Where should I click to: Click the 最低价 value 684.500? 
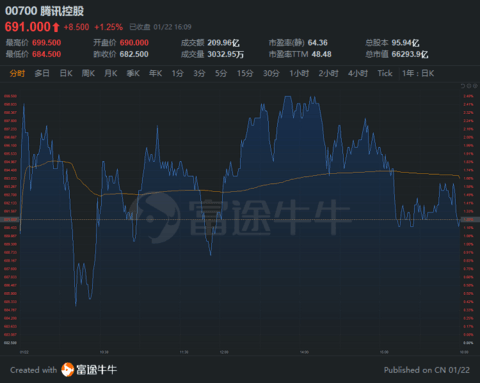tap(46, 54)
